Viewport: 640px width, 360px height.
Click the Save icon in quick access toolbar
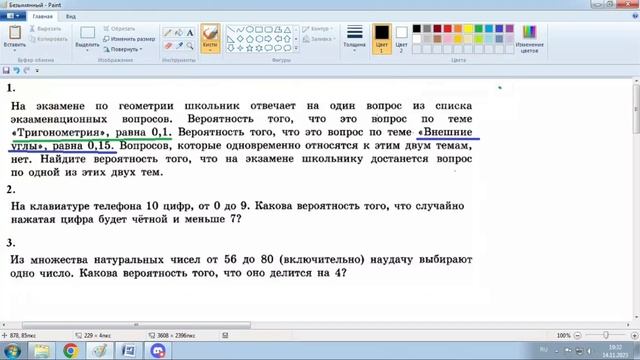coord(6,70)
